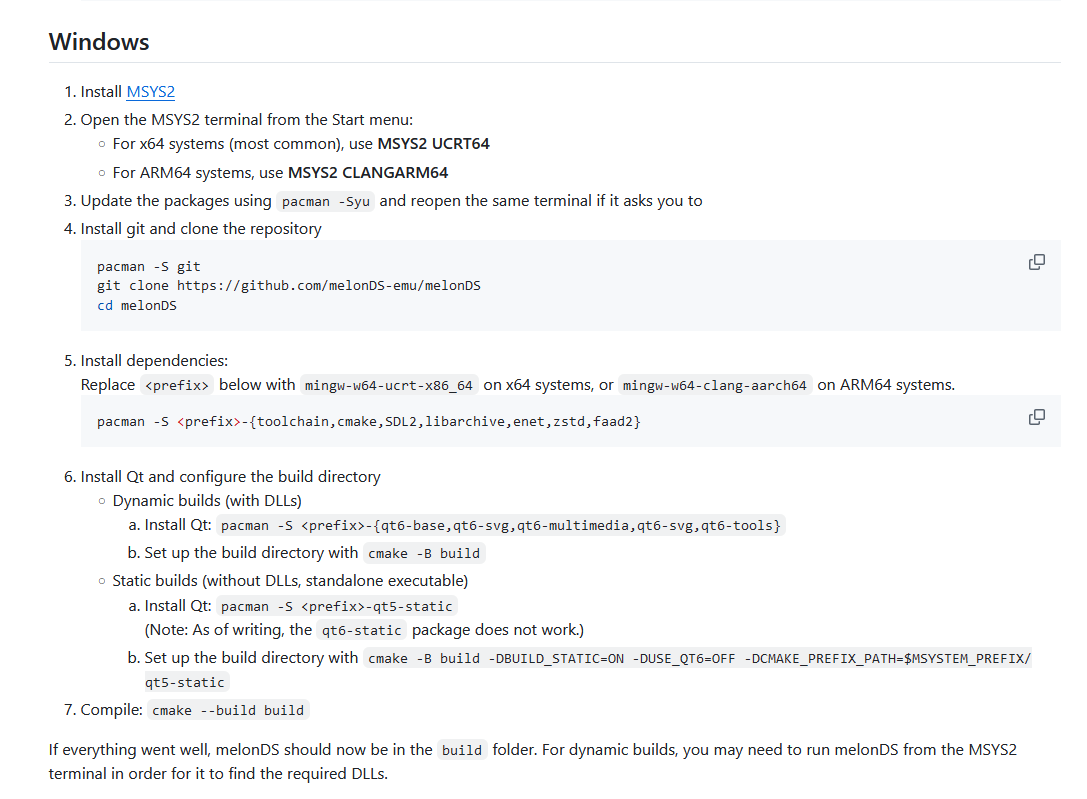
Task: Click the qt5-static pacman install command
Action: click(x=337, y=607)
